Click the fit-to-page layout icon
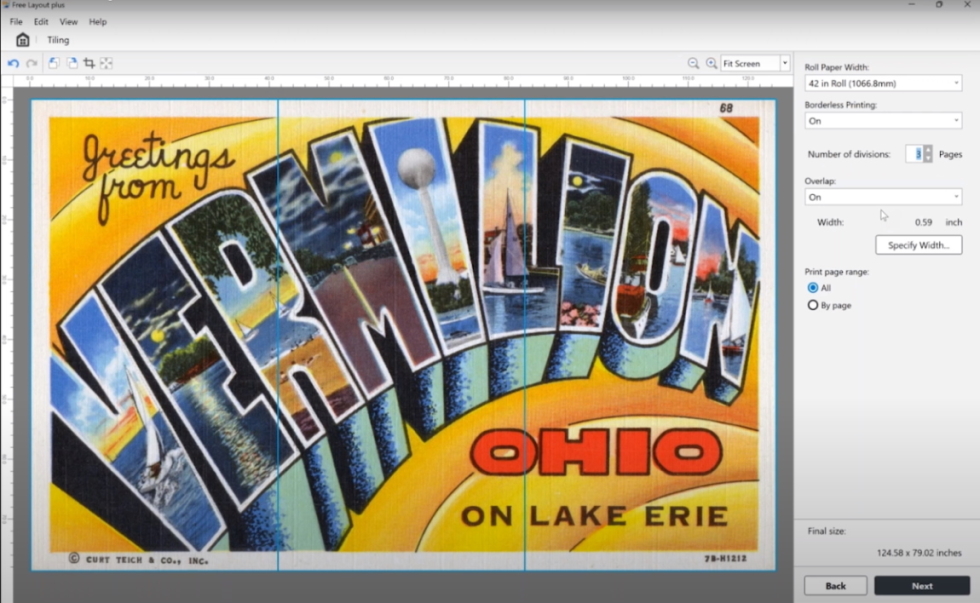Viewport: 980px width, 603px height. 105,63
